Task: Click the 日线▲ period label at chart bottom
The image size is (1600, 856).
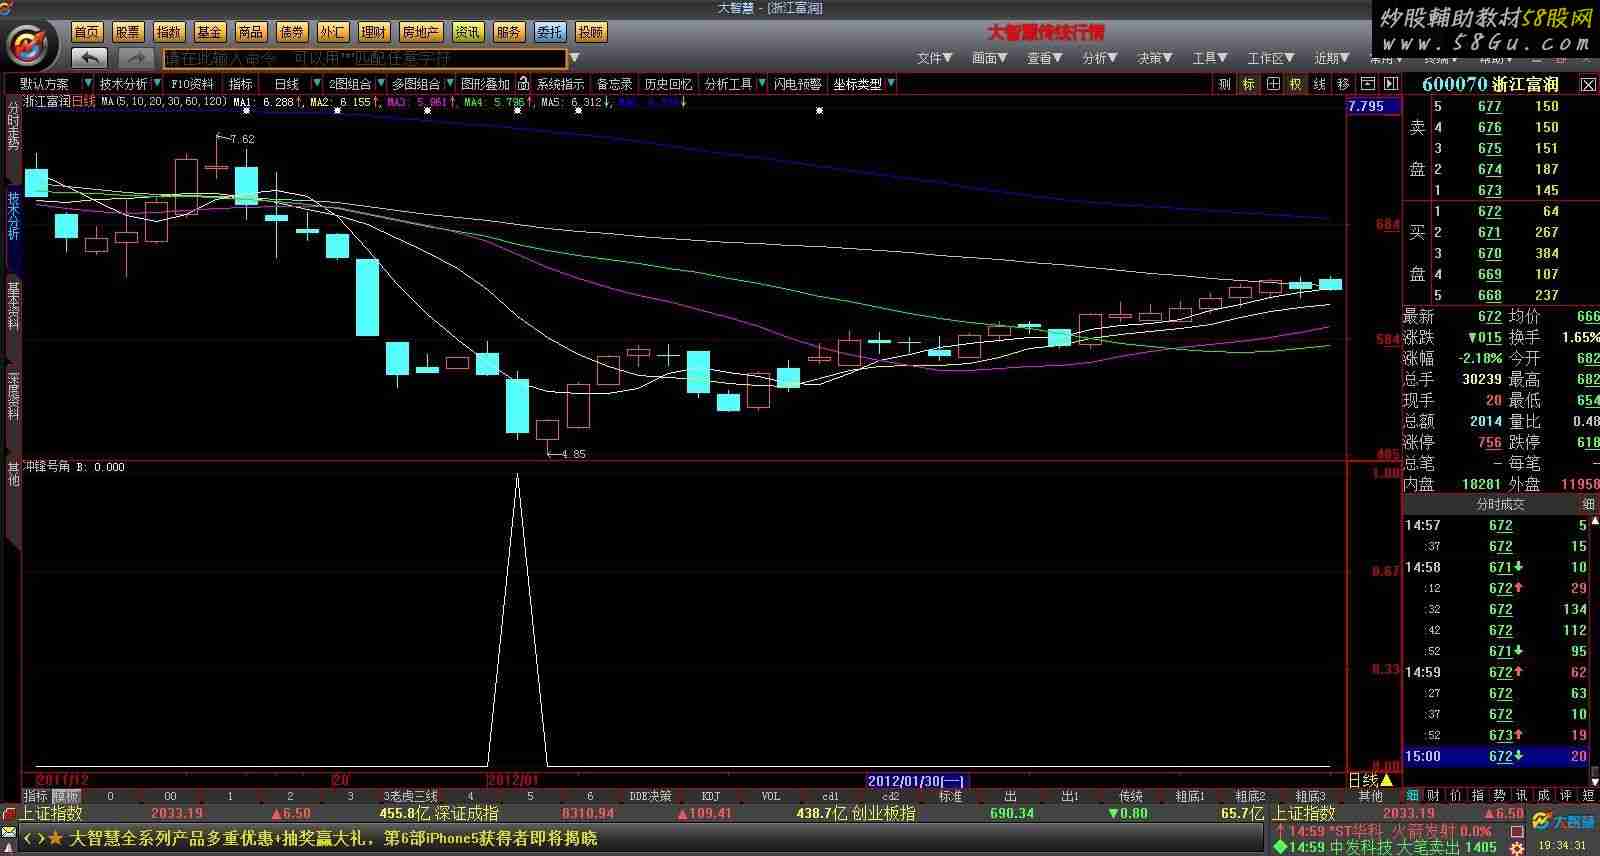Action: click(x=1370, y=780)
